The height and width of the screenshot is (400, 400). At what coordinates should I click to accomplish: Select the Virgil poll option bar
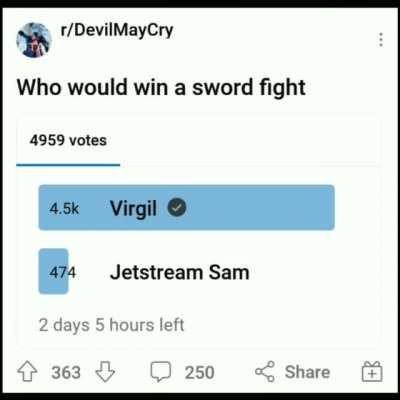pyautogui.click(x=186, y=208)
